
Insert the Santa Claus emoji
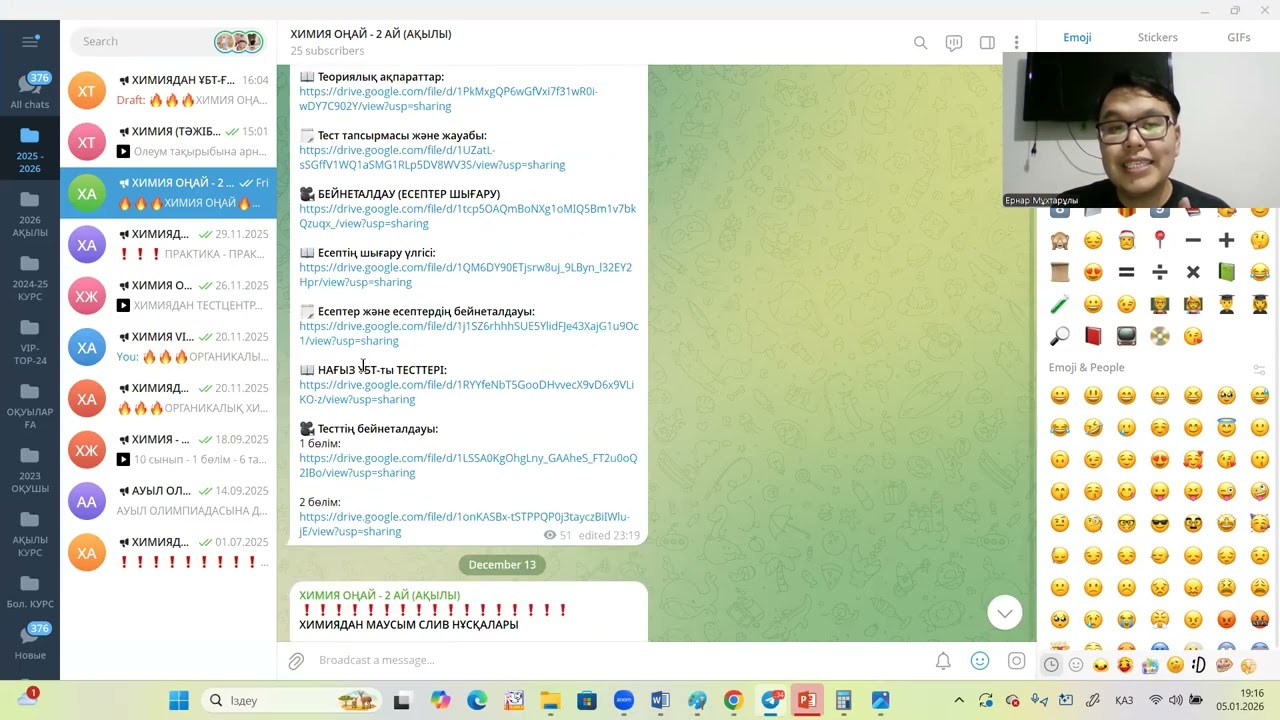click(x=1126, y=240)
